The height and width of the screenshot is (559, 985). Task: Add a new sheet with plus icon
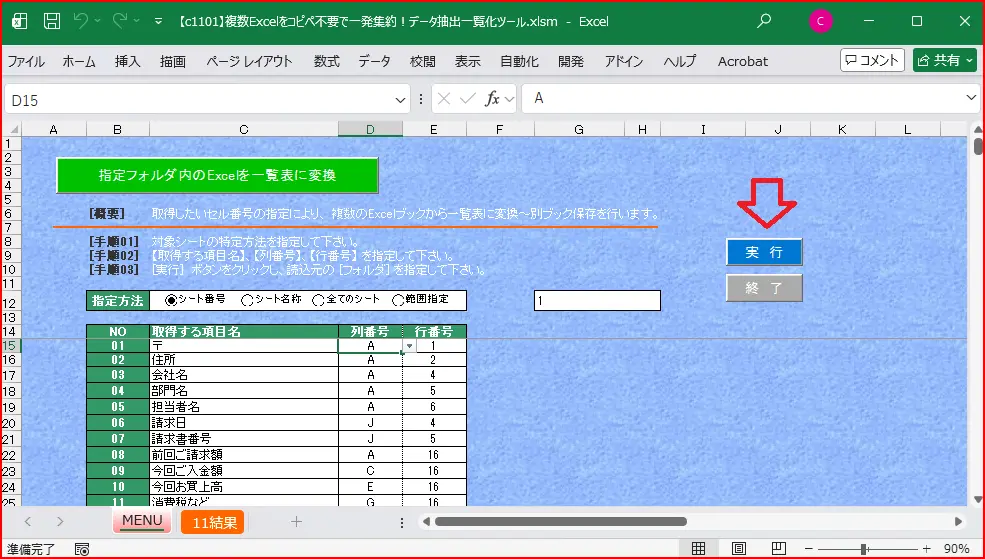296,521
